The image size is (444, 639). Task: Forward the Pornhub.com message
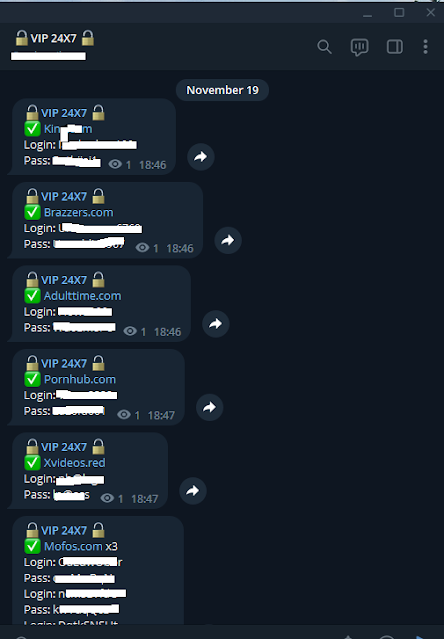tap(209, 407)
